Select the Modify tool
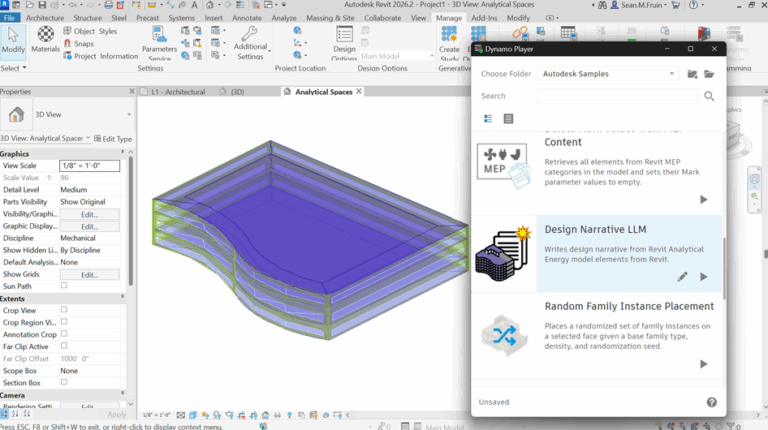This screenshot has width=768, height=430. click(x=13, y=38)
